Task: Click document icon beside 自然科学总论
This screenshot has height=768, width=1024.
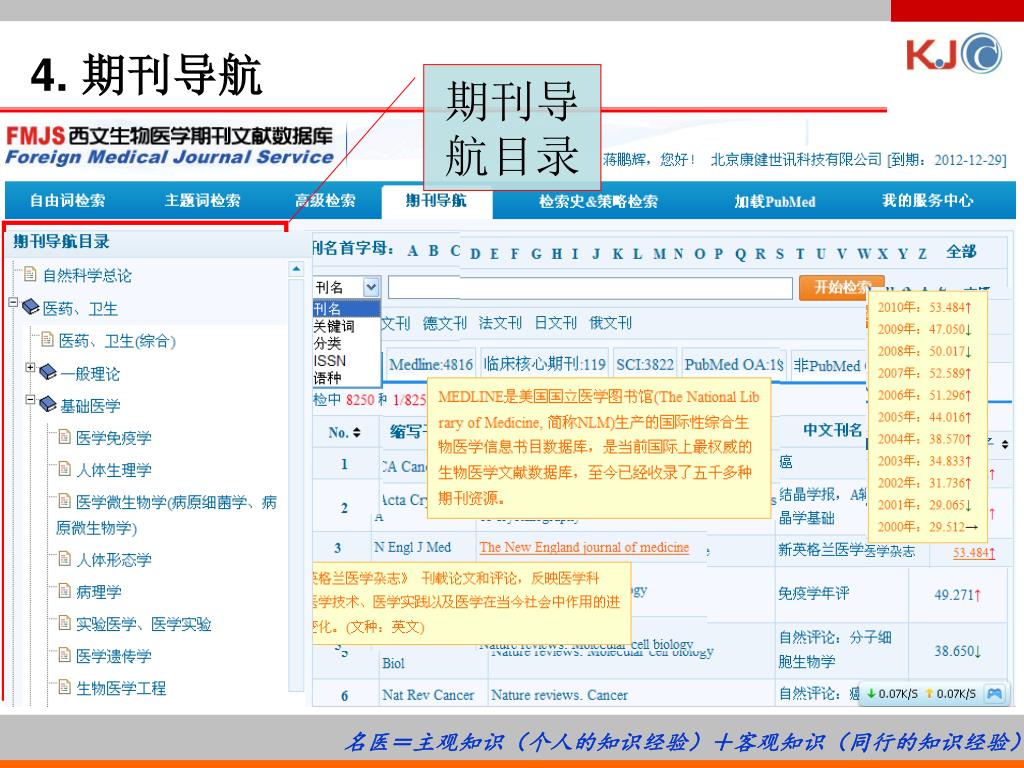Action: [30, 274]
